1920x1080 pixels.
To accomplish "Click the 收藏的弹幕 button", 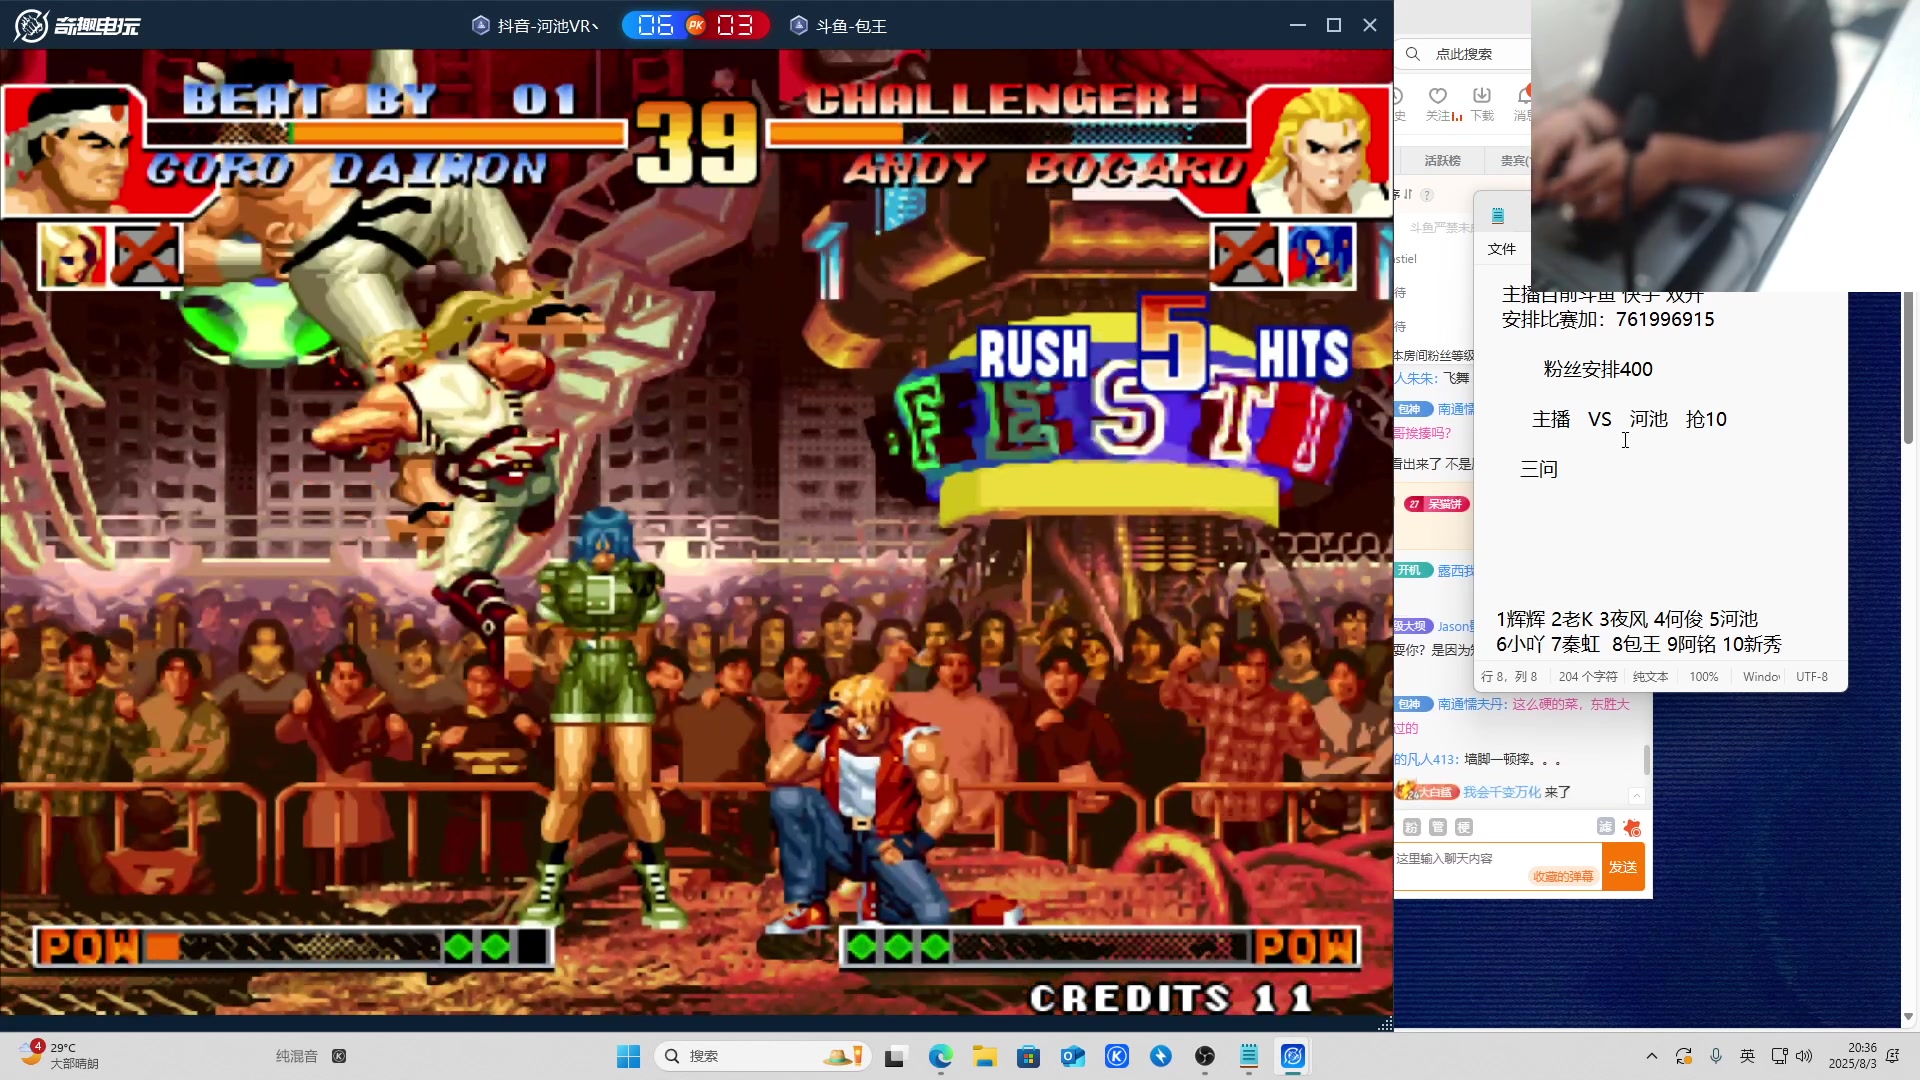I will click(x=1563, y=876).
